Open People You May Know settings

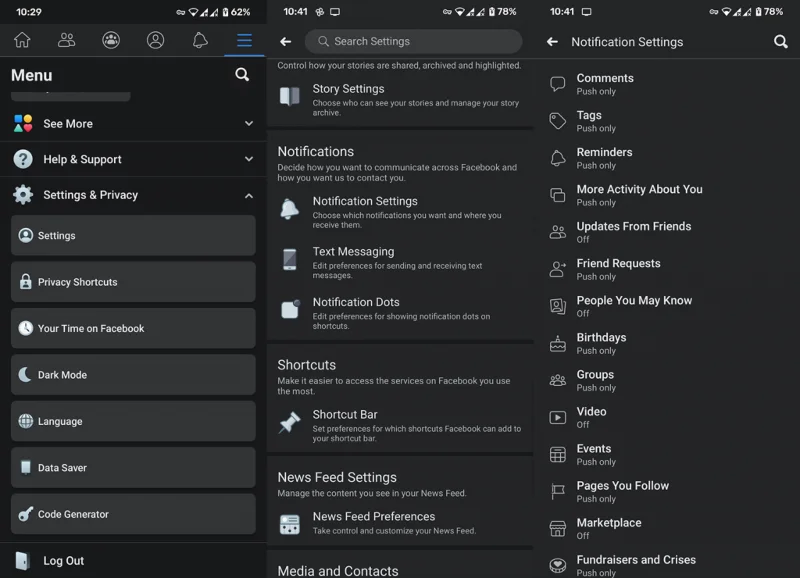[x=666, y=306]
